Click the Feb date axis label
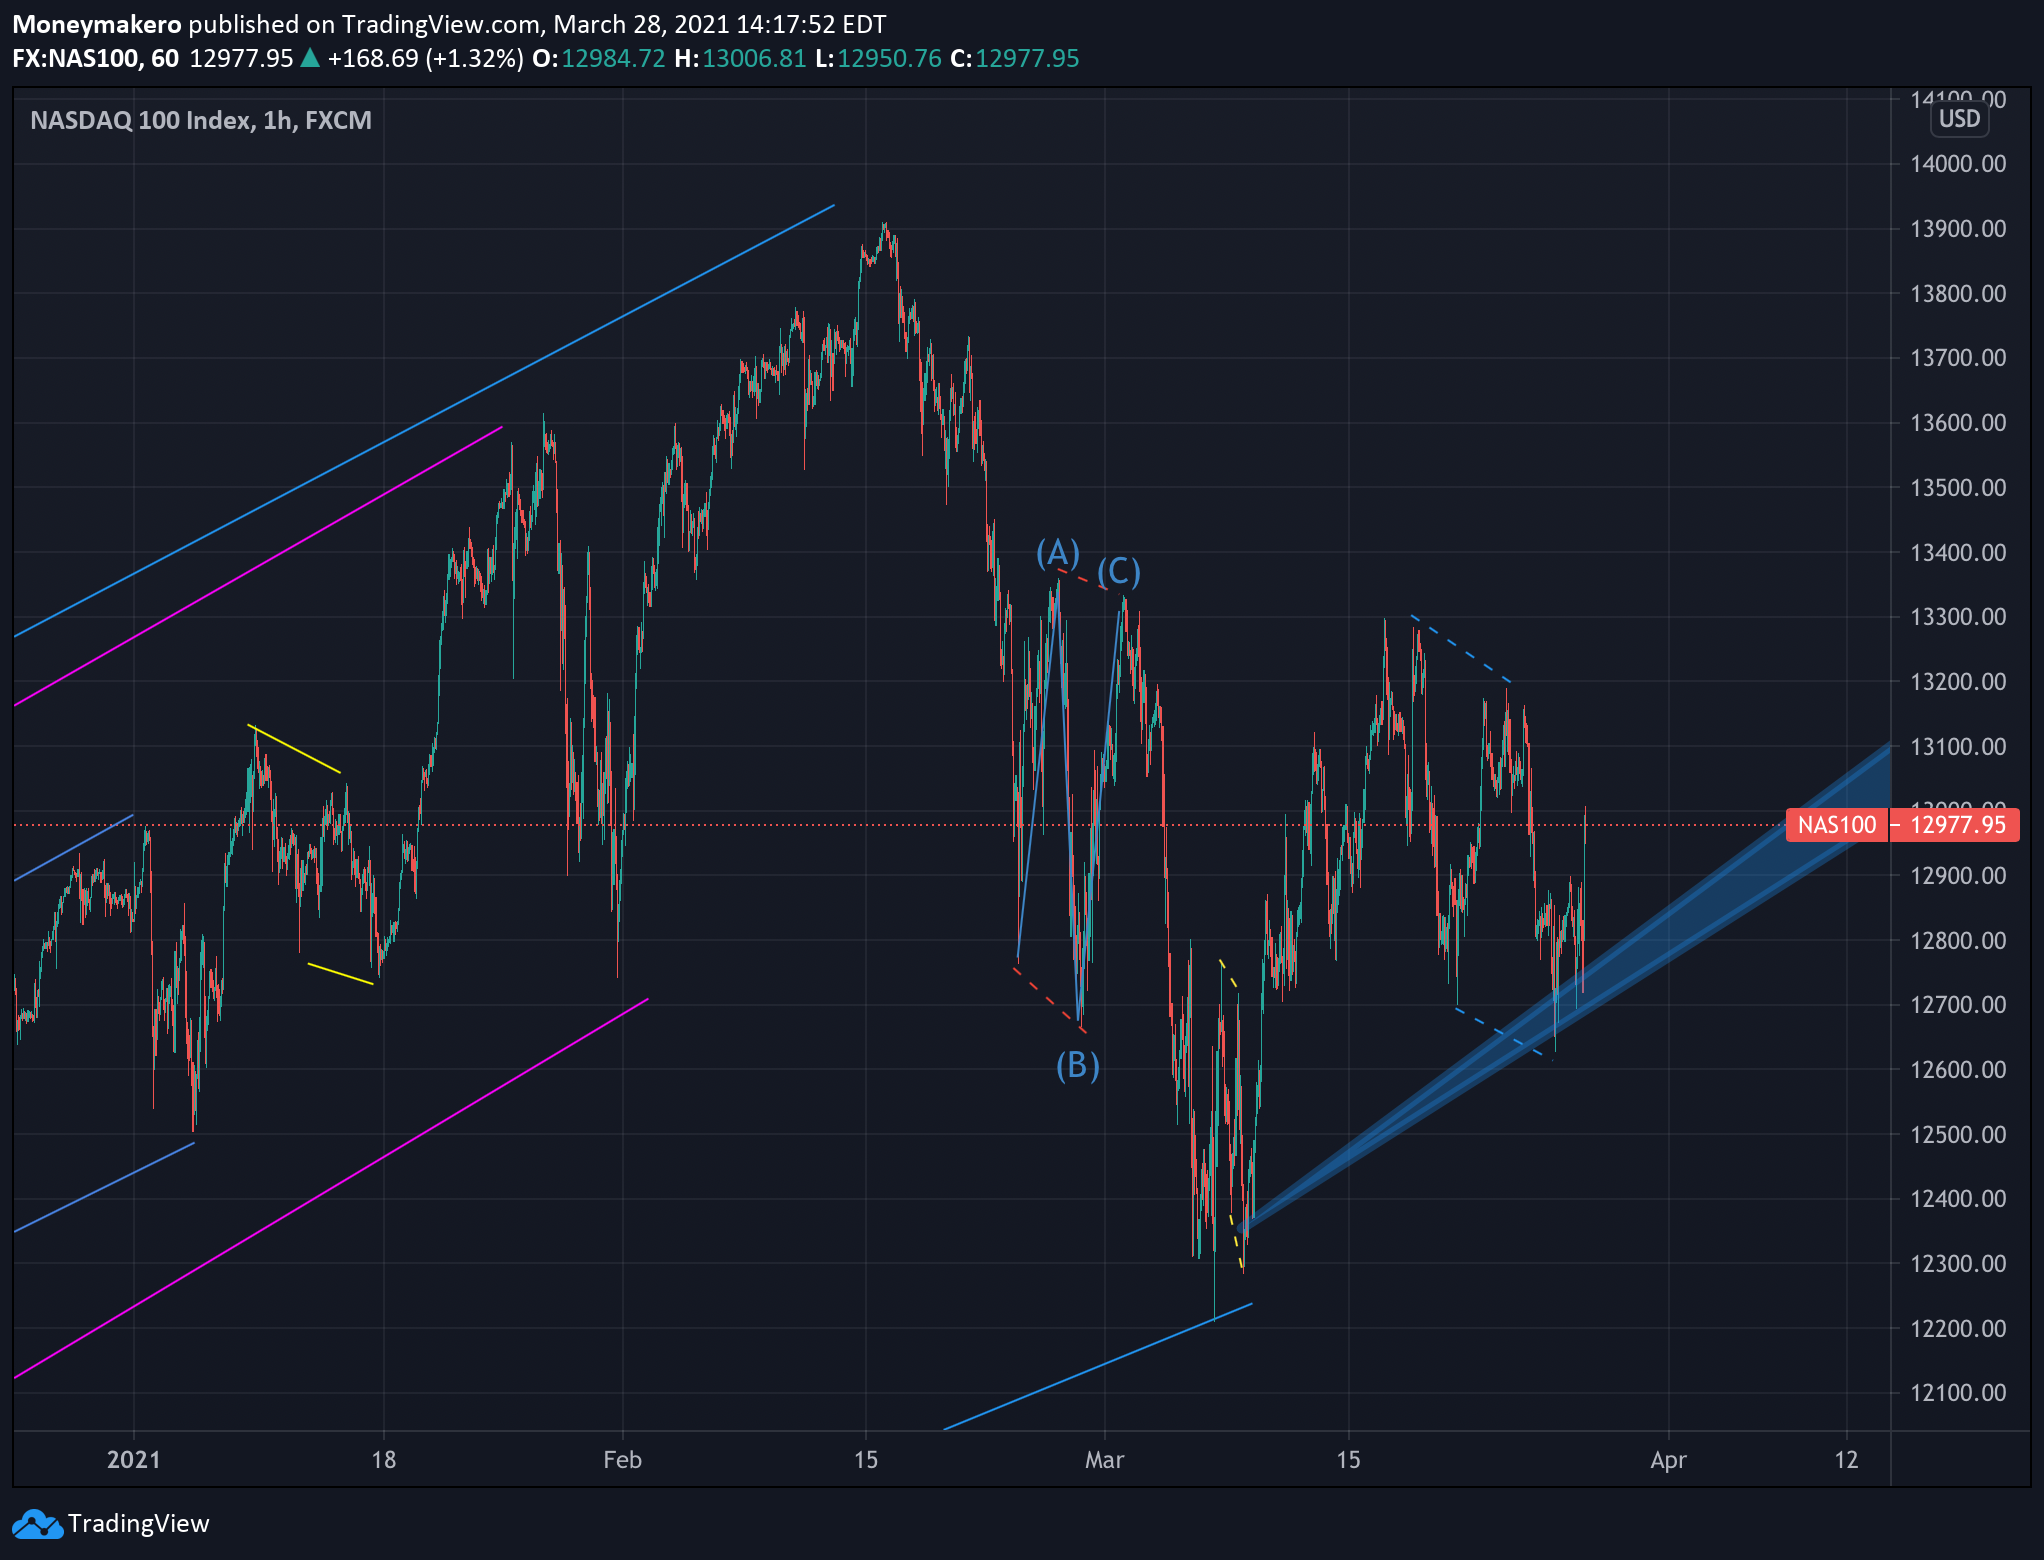Image resolution: width=2044 pixels, height=1560 pixels. pos(622,1460)
